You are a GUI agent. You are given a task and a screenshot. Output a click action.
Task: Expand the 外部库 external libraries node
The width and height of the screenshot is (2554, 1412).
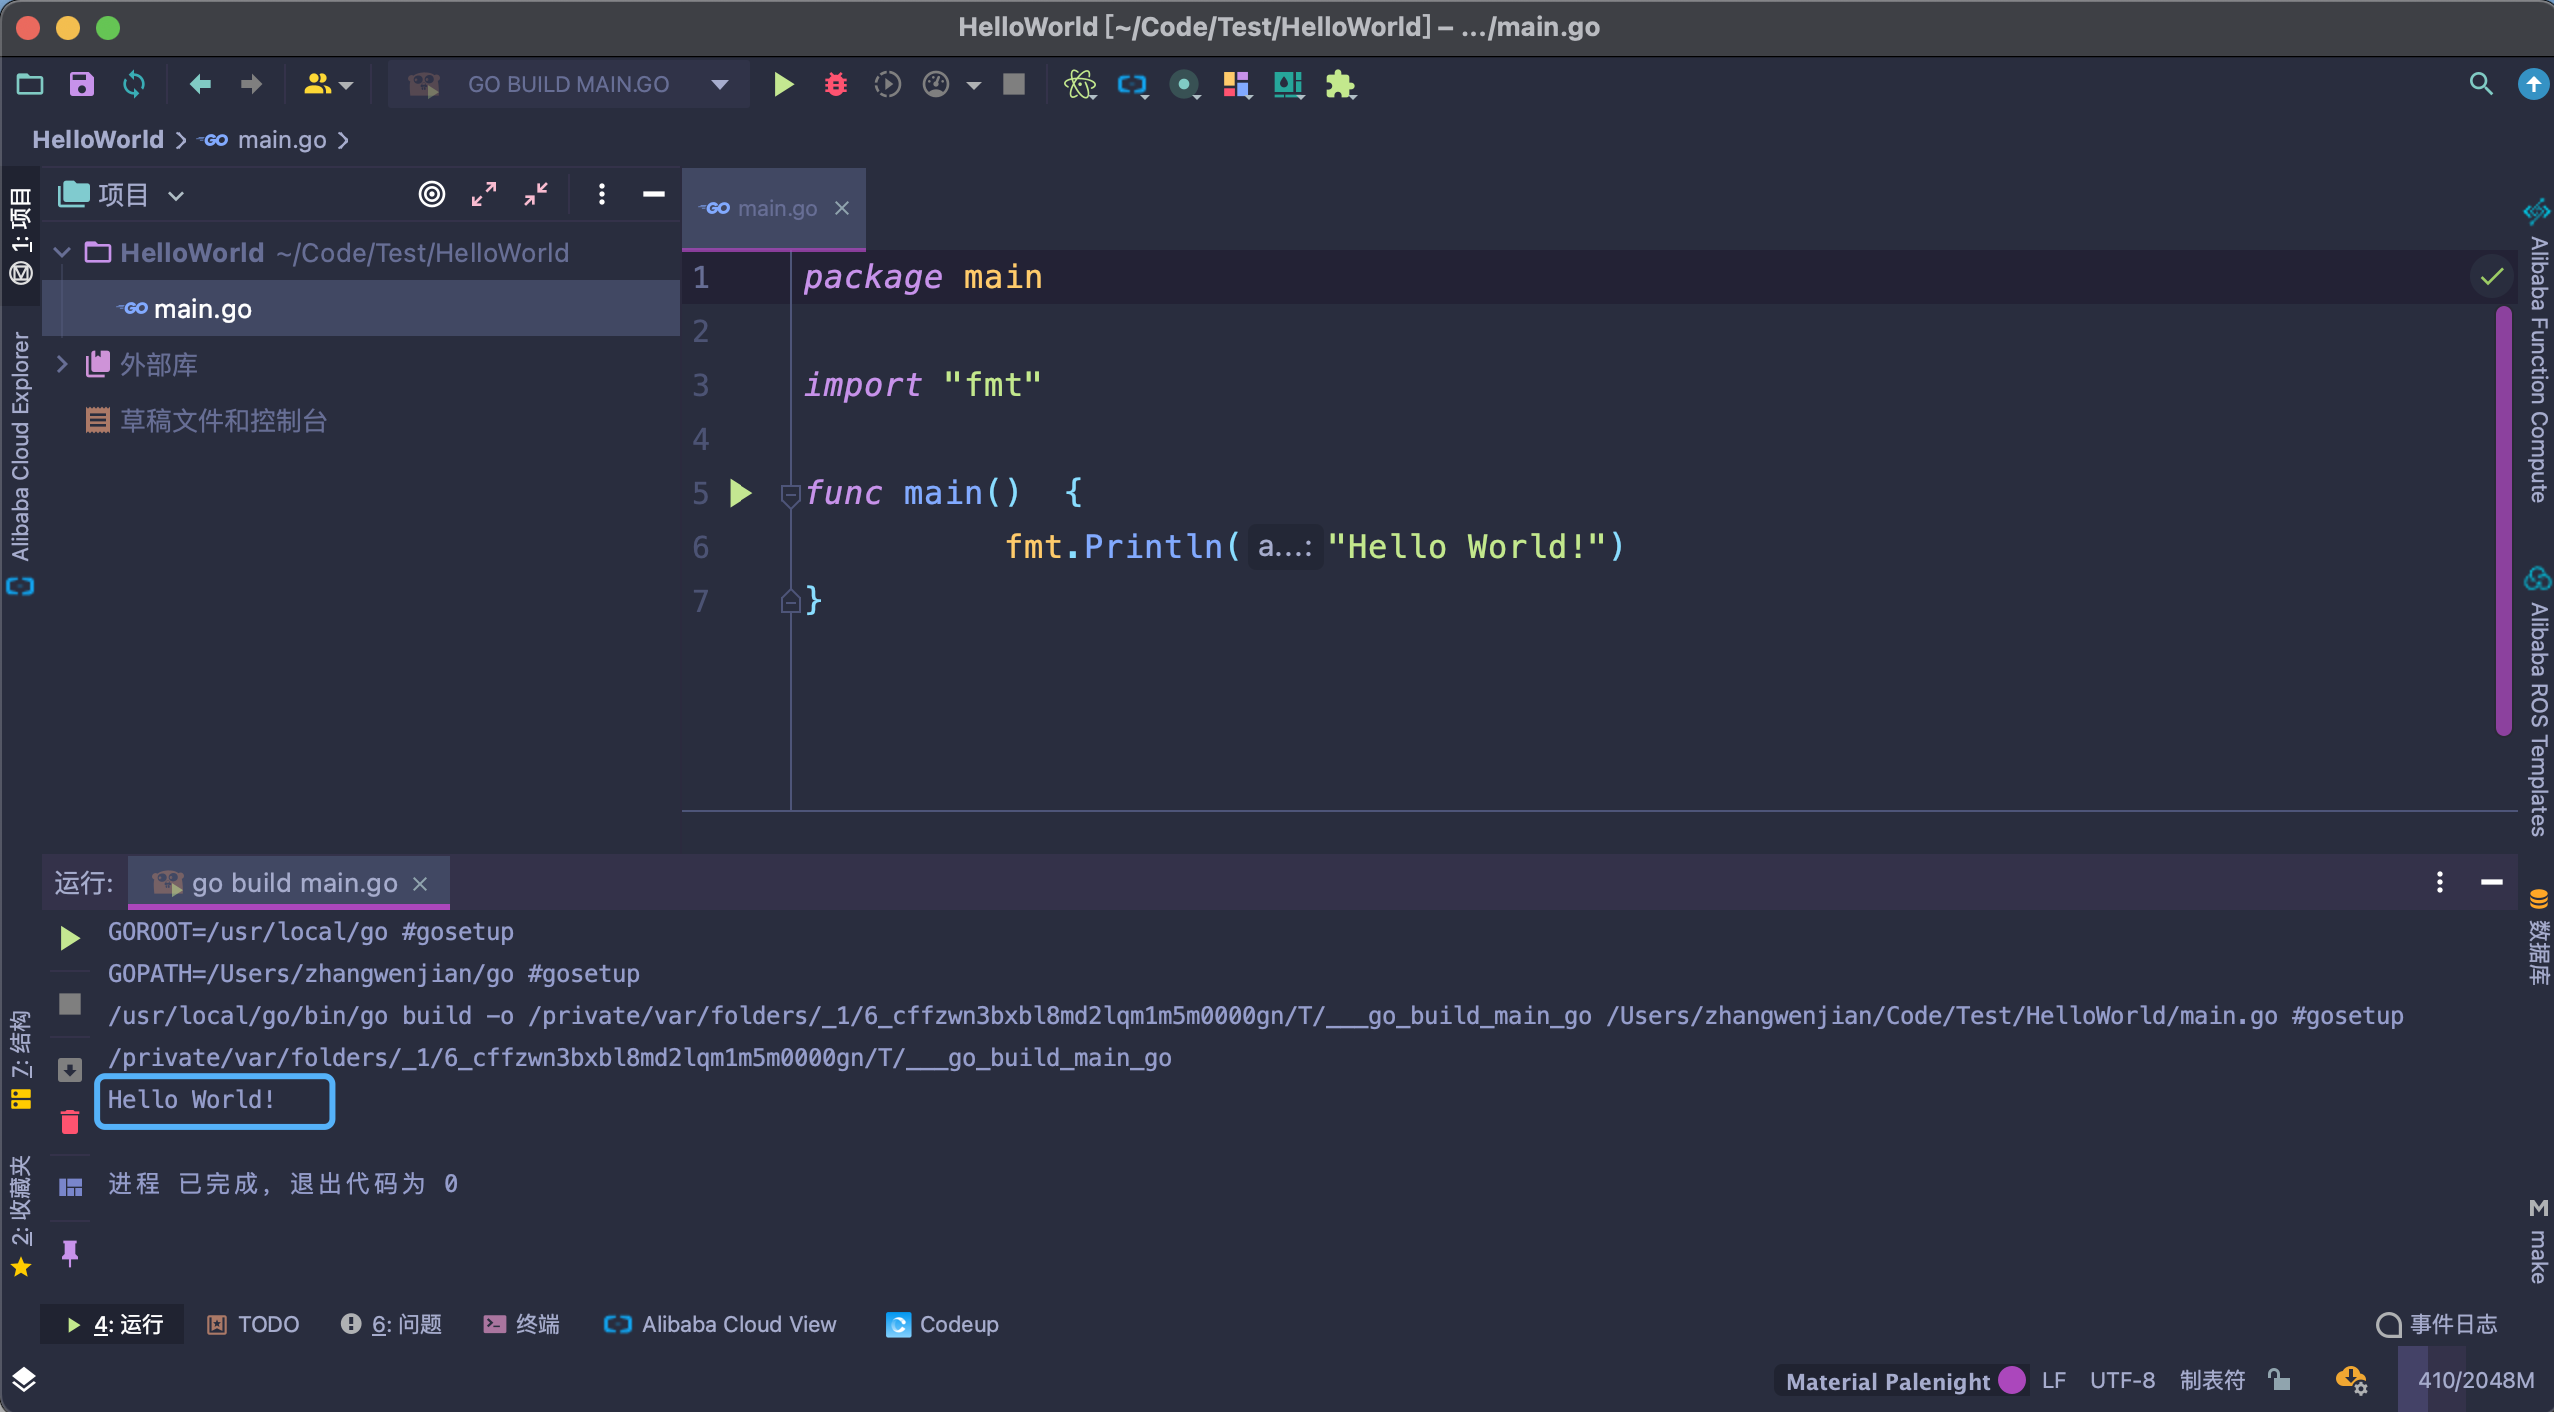62,365
